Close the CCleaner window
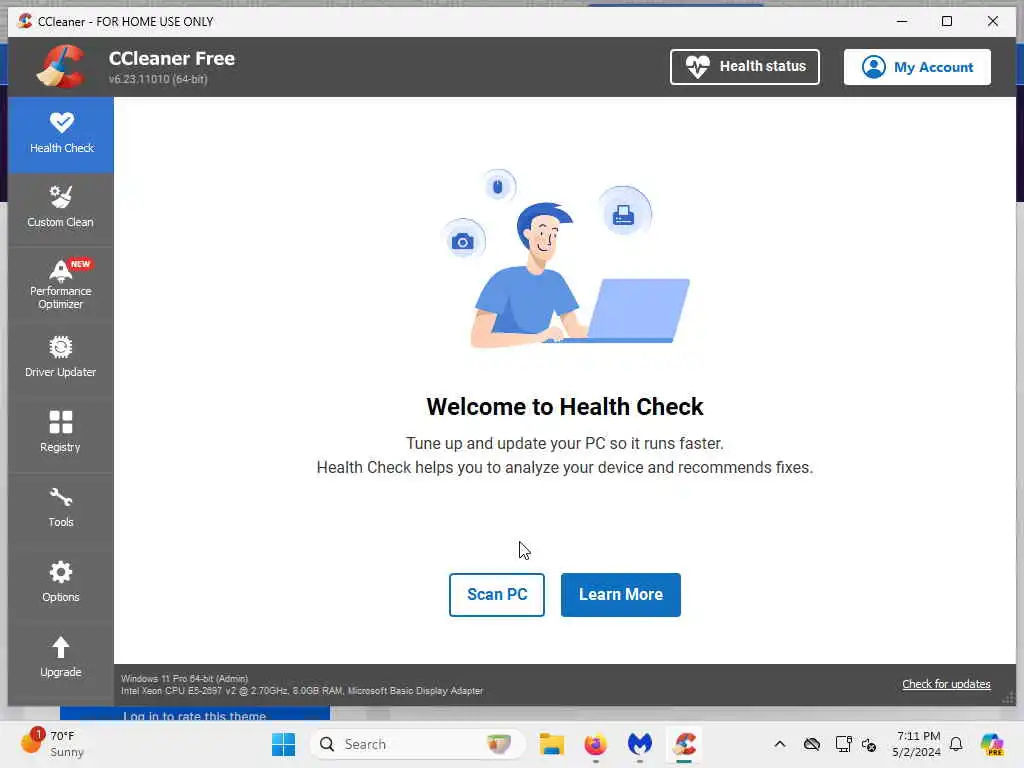 [x=993, y=21]
